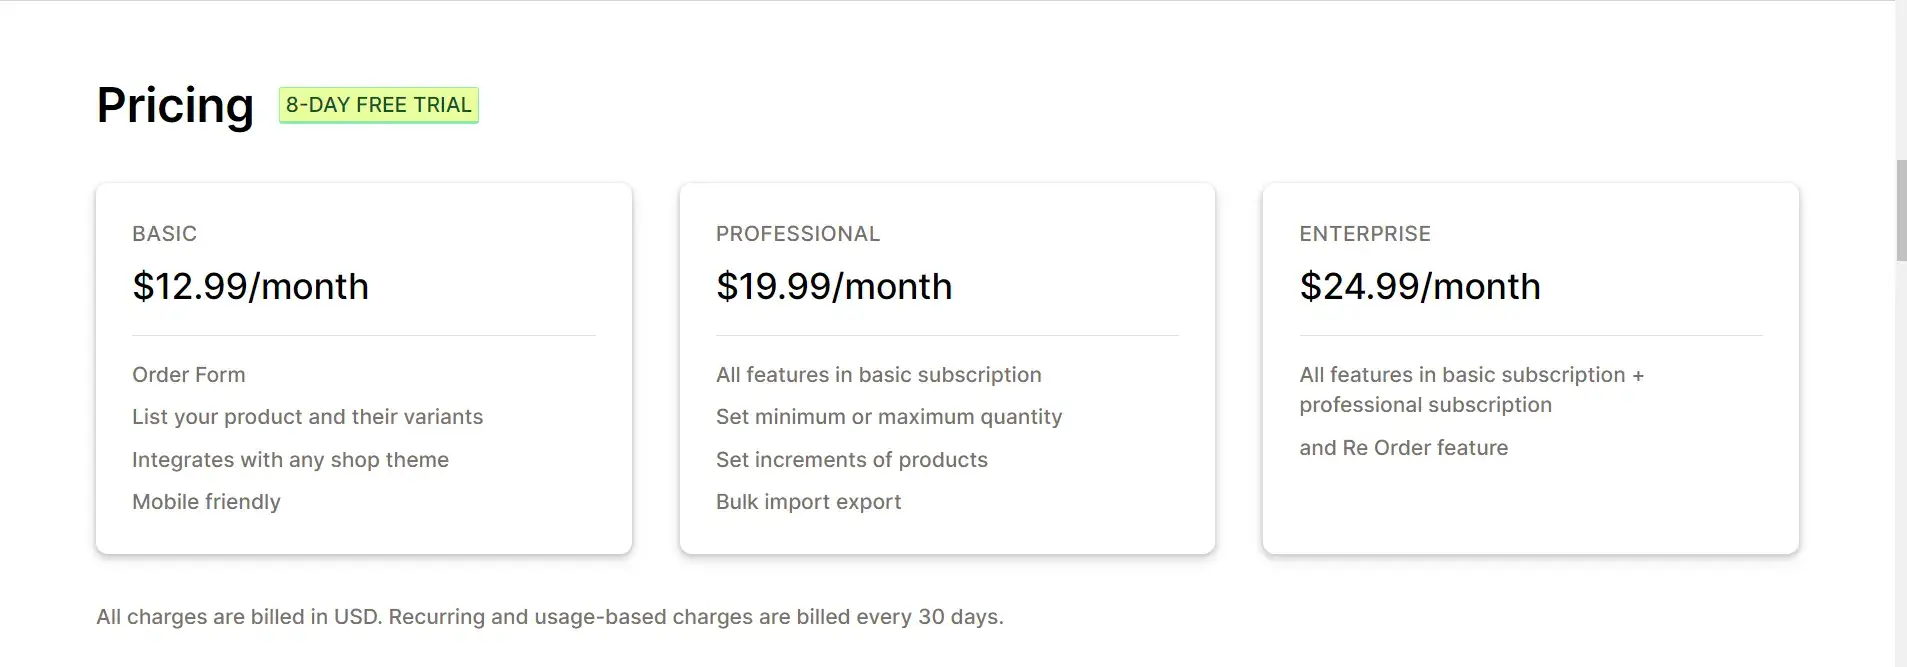The height and width of the screenshot is (667, 1907).
Task: Click the BASIC plan label
Action: point(164,234)
